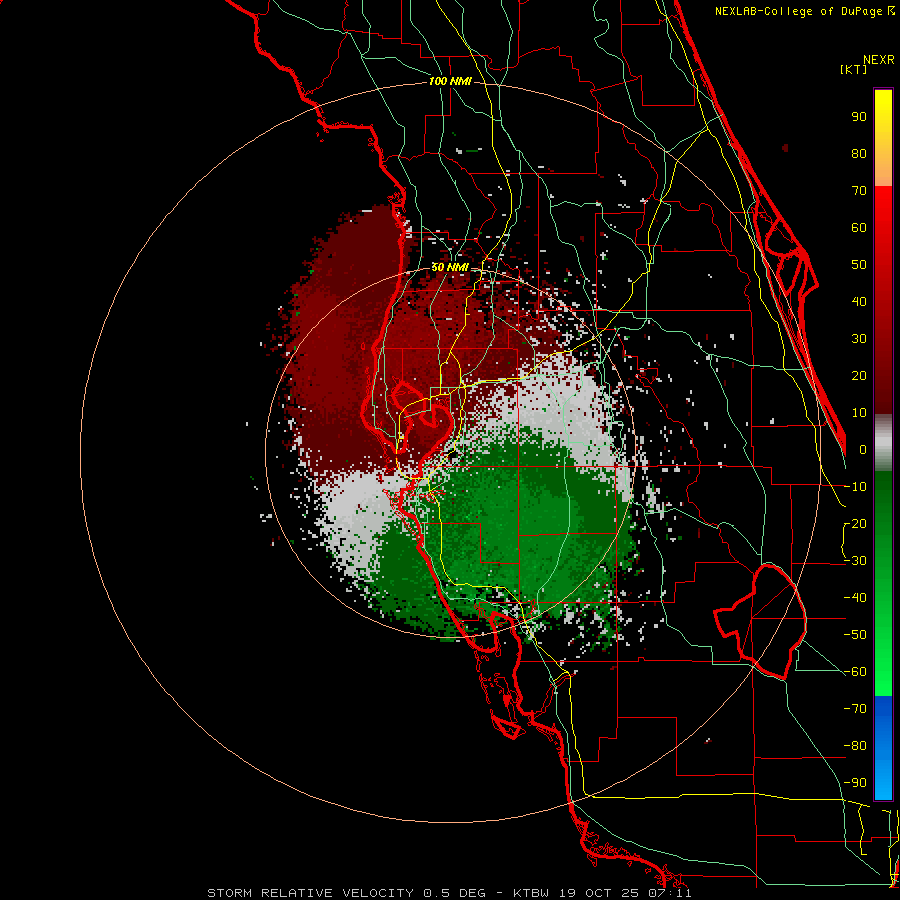Click the 30 value on the velocity scale
900x900 pixels.
pos(859,339)
